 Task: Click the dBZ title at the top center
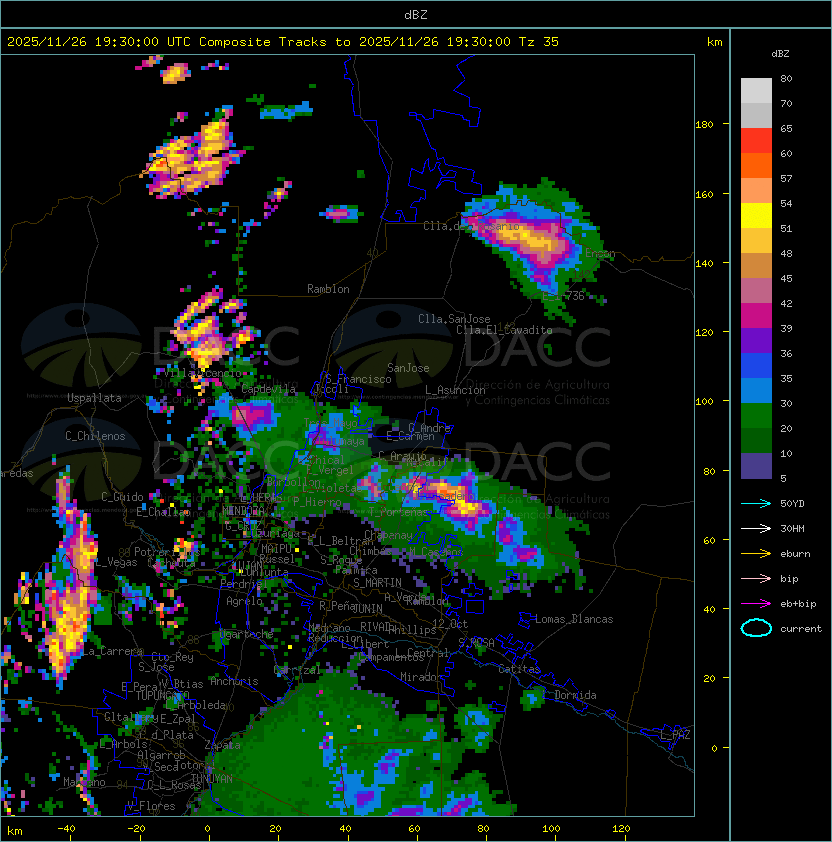pos(416,15)
